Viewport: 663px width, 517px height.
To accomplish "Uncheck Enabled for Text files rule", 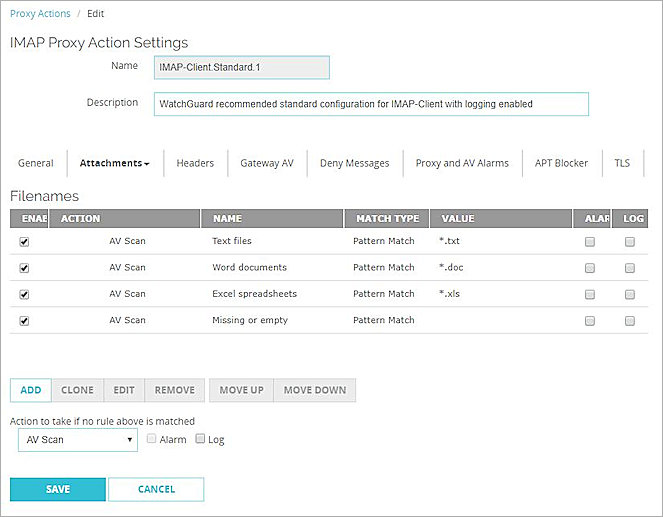I will point(24,242).
